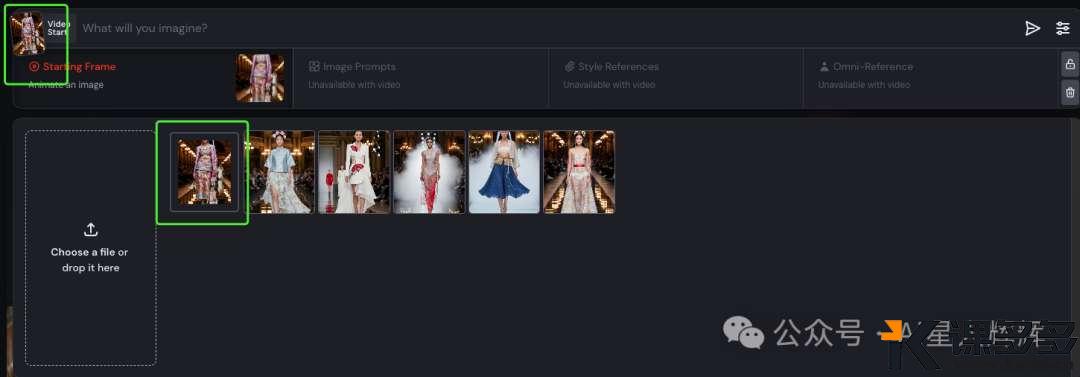Toggle the lock icon on the right edge
This screenshot has width=1080, height=377.
pyautogui.click(x=1070, y=64)
